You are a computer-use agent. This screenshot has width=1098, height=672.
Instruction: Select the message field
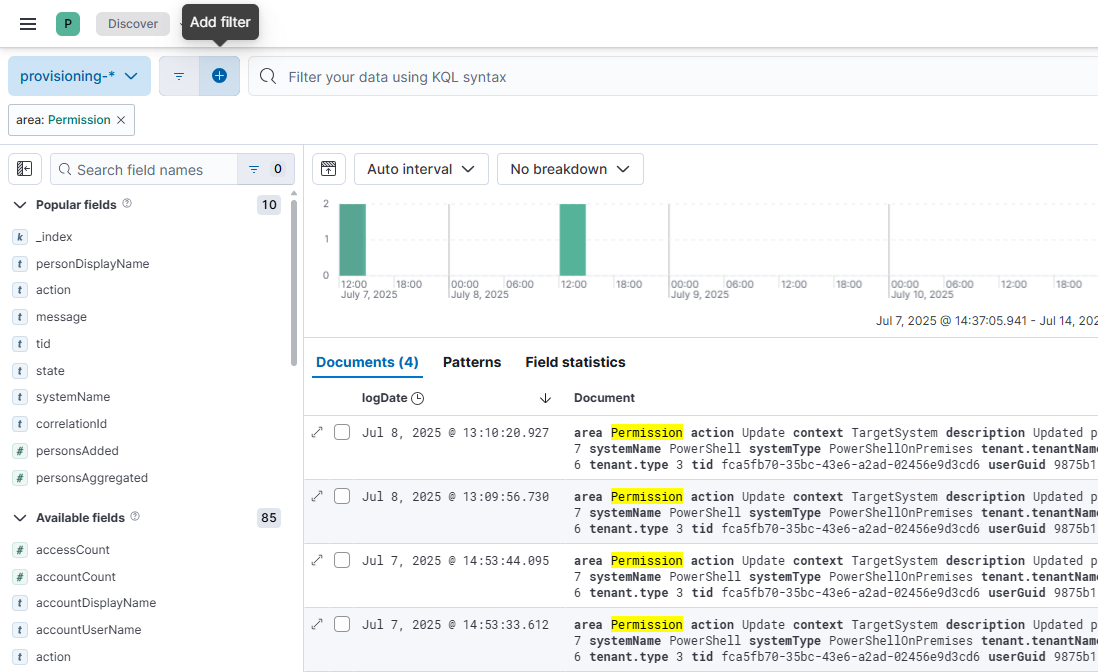click(x=62, y=317)
